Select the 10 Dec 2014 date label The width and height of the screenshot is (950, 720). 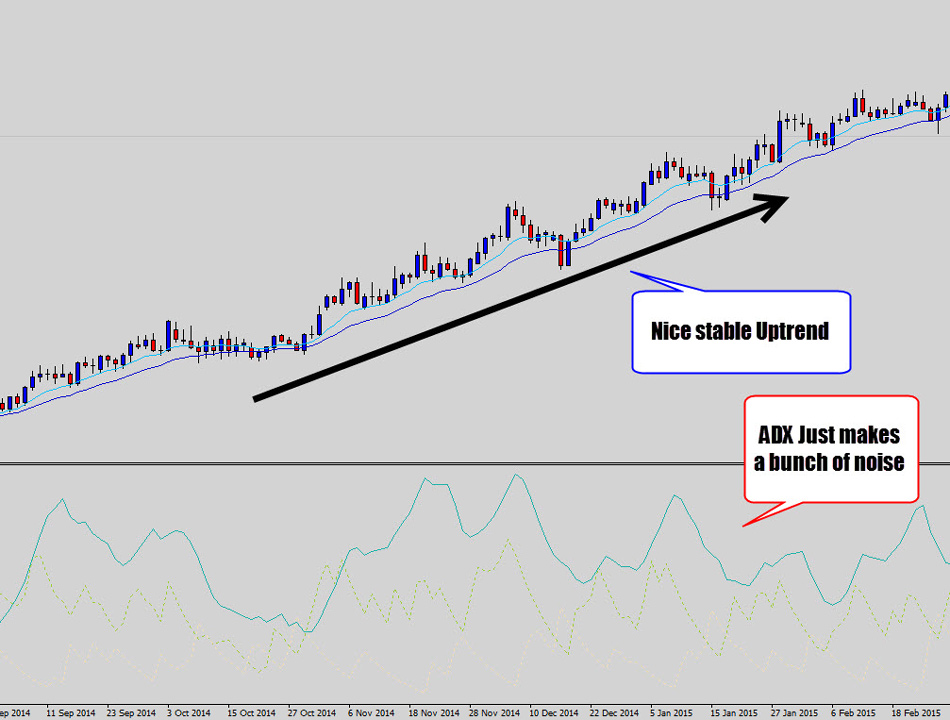(x=553, y=713)
